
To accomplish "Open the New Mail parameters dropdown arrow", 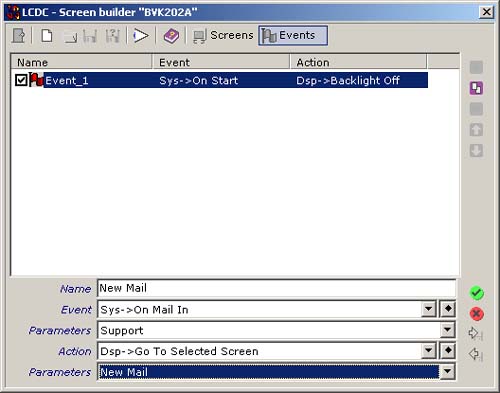I will (447, 372).
